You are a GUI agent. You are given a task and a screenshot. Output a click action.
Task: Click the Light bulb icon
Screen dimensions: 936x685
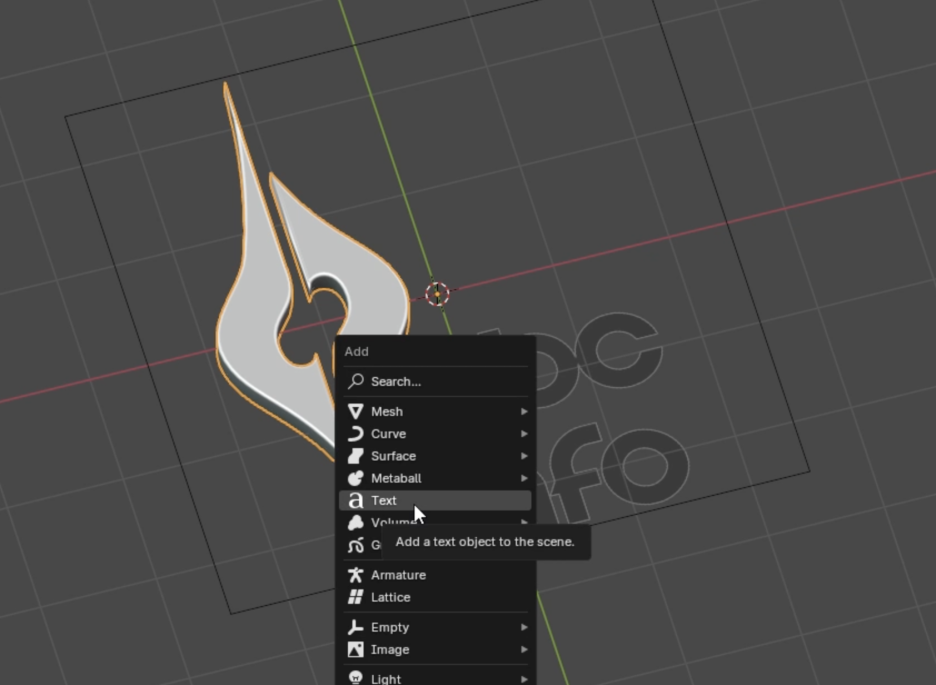(x=356, y=678)
